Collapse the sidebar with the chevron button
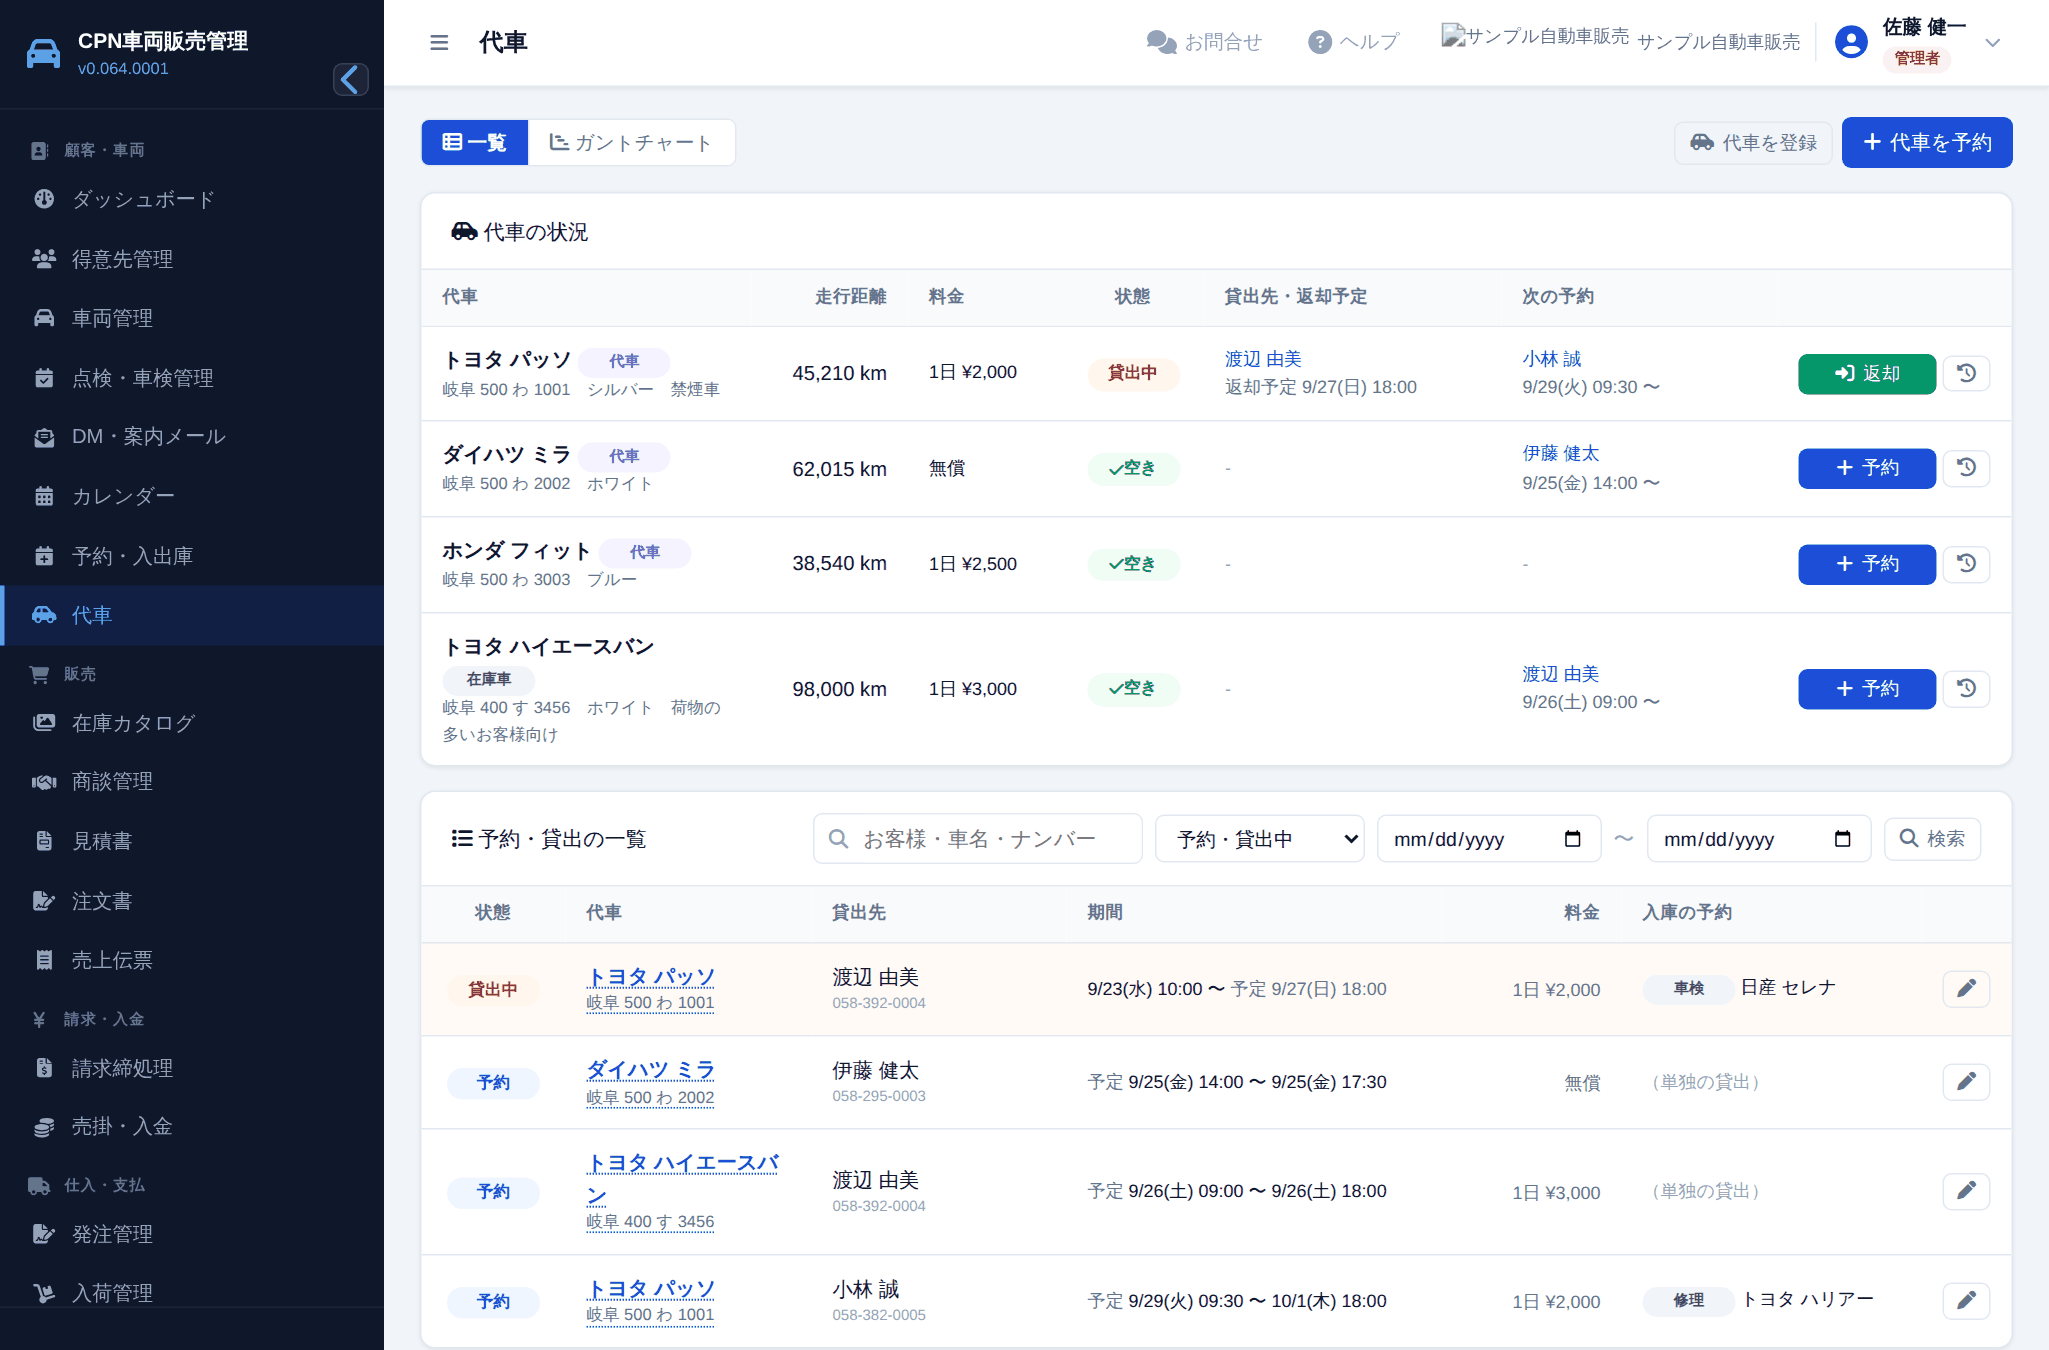 click(x=350, y=79)
